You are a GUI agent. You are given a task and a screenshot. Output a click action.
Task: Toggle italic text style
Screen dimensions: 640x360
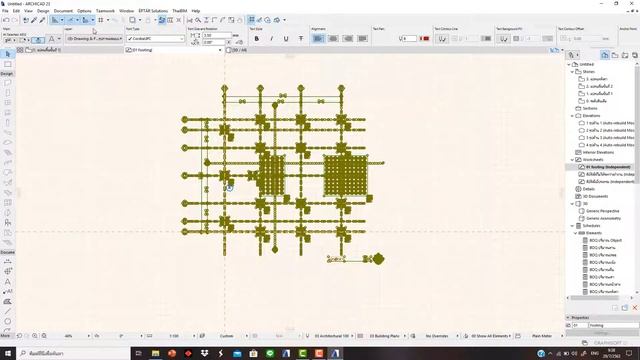[271, 39]
